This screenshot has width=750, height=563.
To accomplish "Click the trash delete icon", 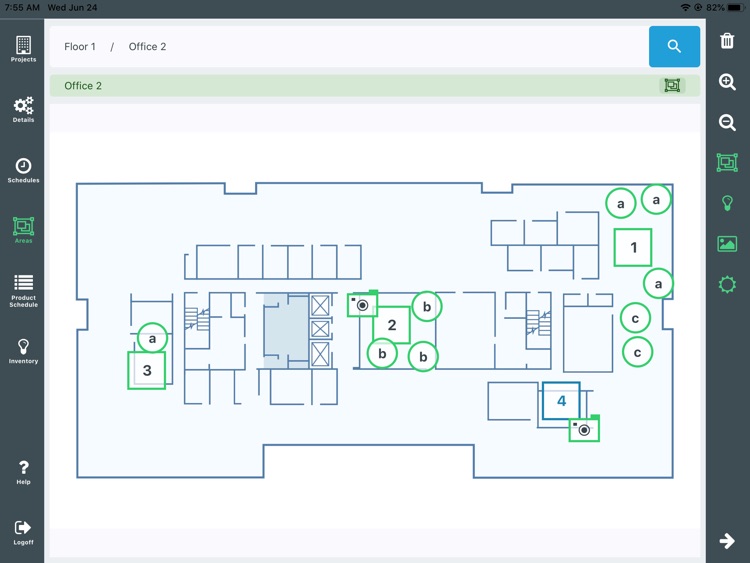I will tap(727, 41).
